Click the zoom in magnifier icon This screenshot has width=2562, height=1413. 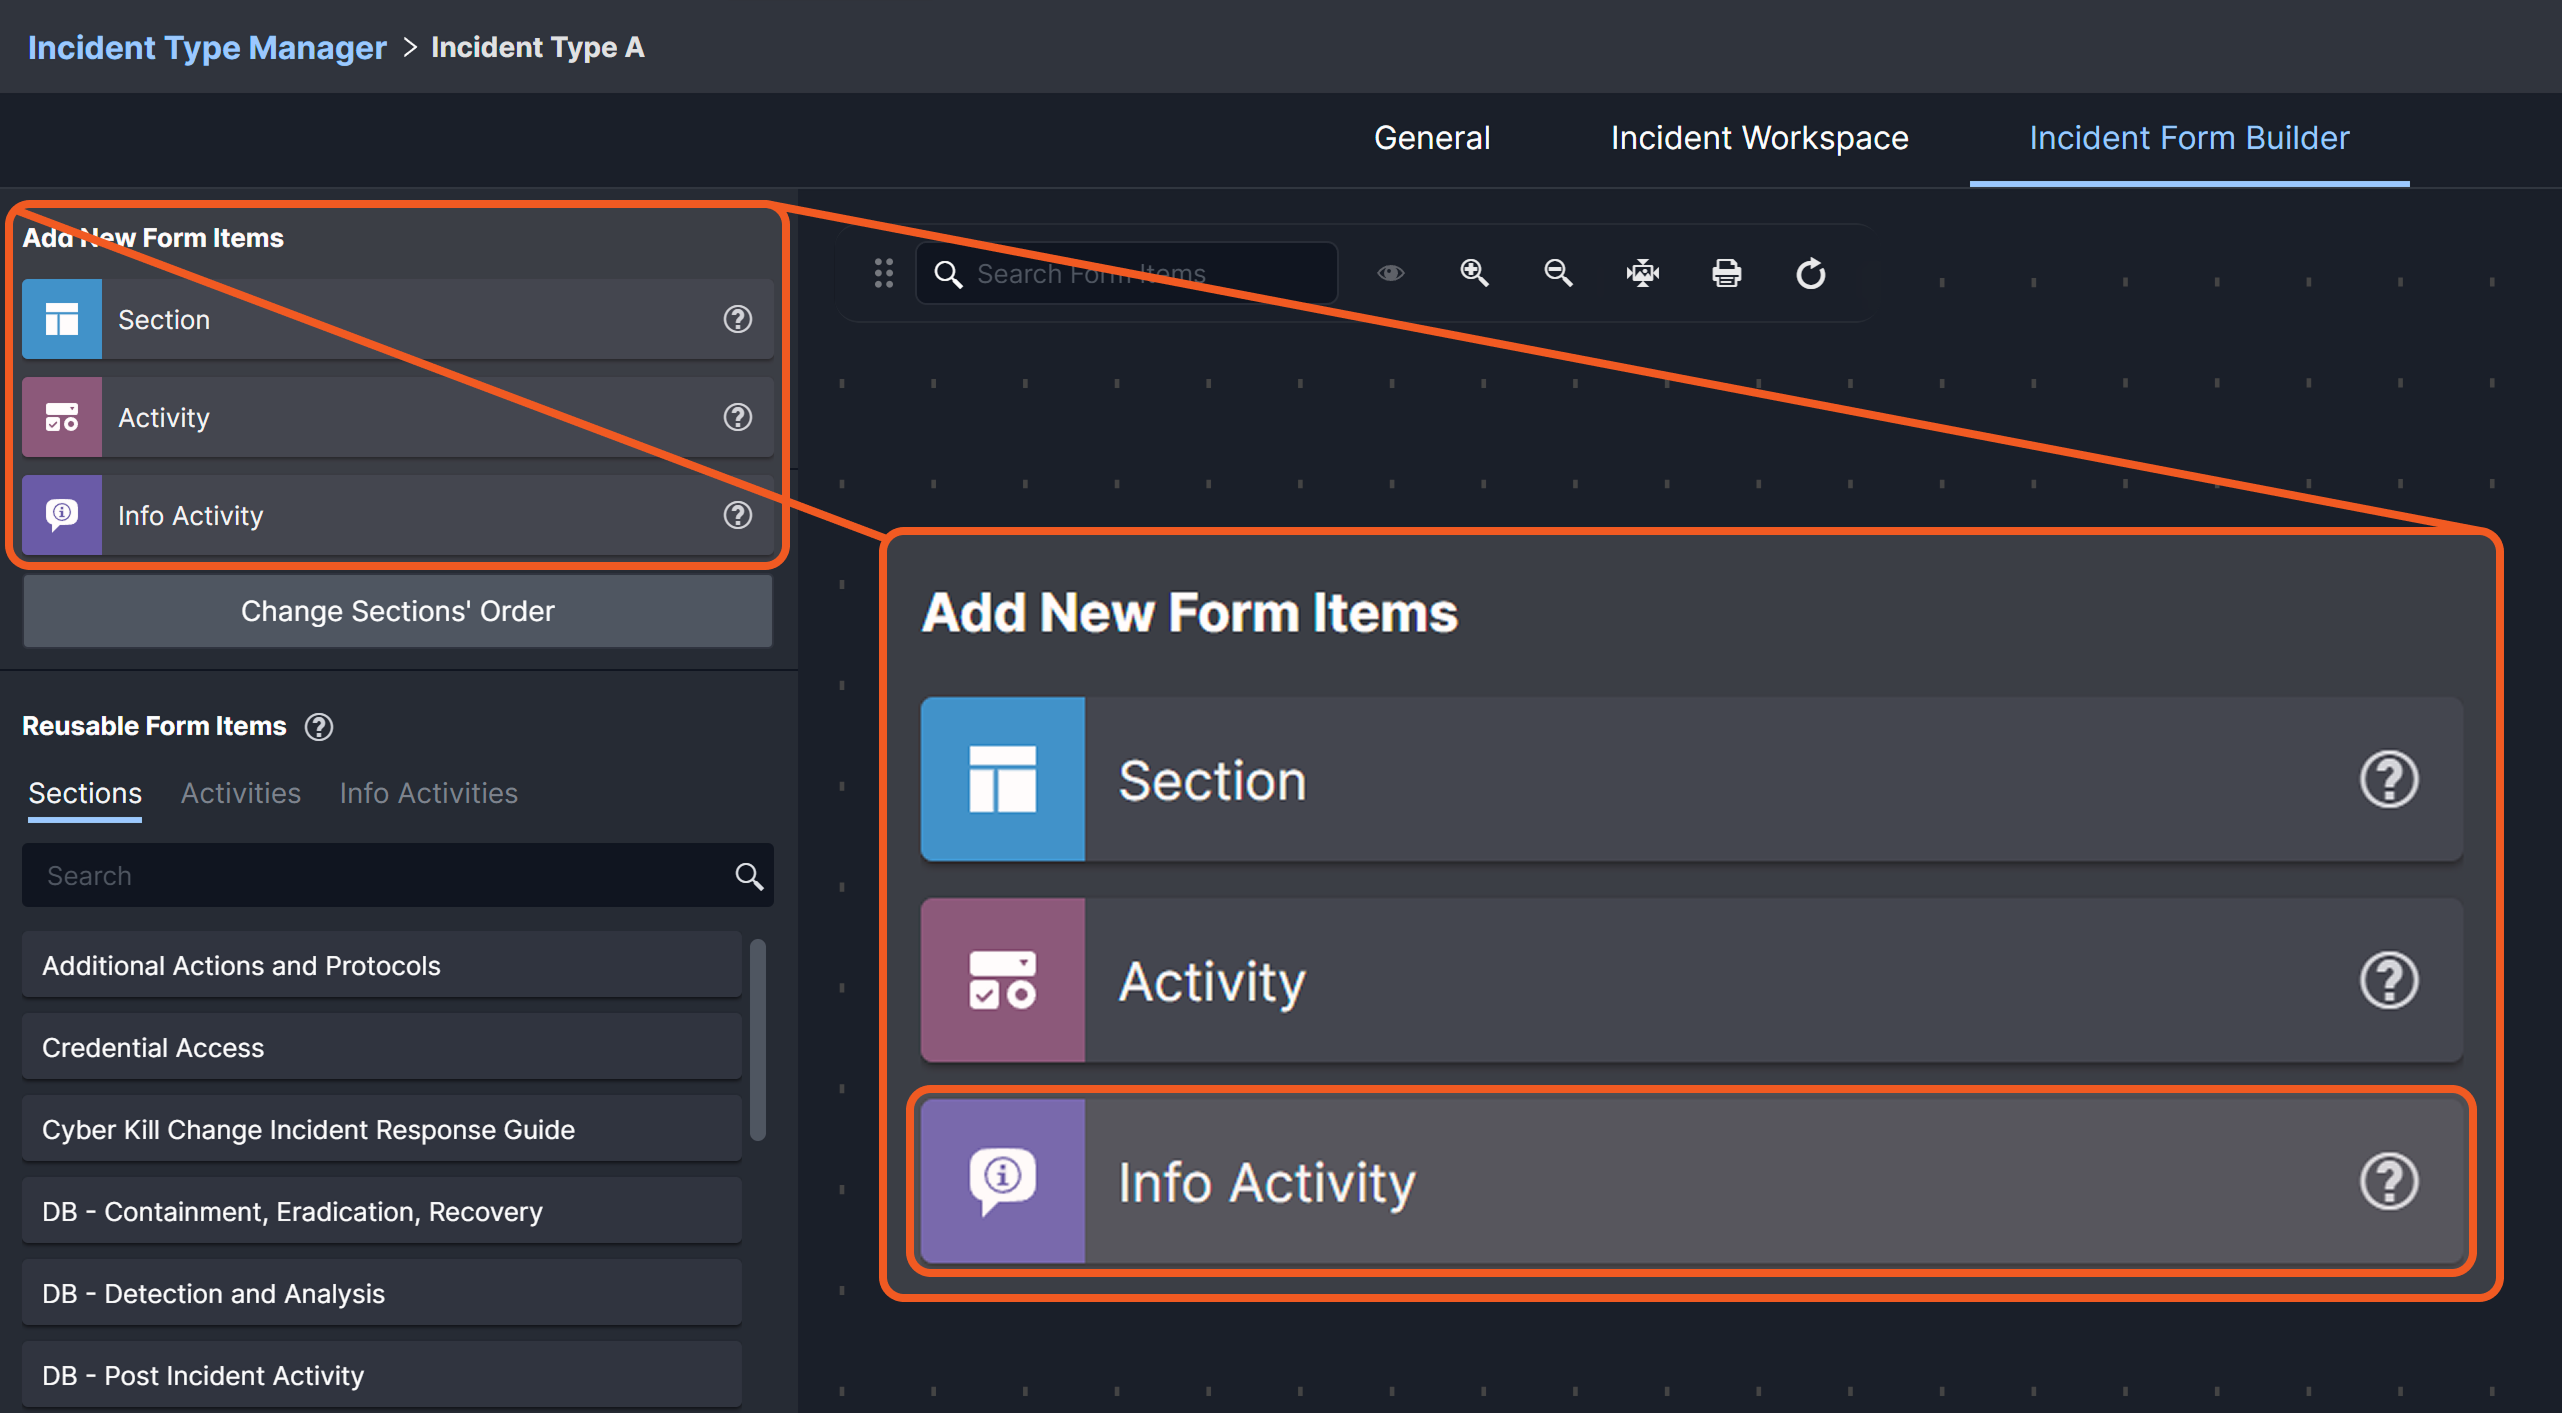coord(1474,273)
